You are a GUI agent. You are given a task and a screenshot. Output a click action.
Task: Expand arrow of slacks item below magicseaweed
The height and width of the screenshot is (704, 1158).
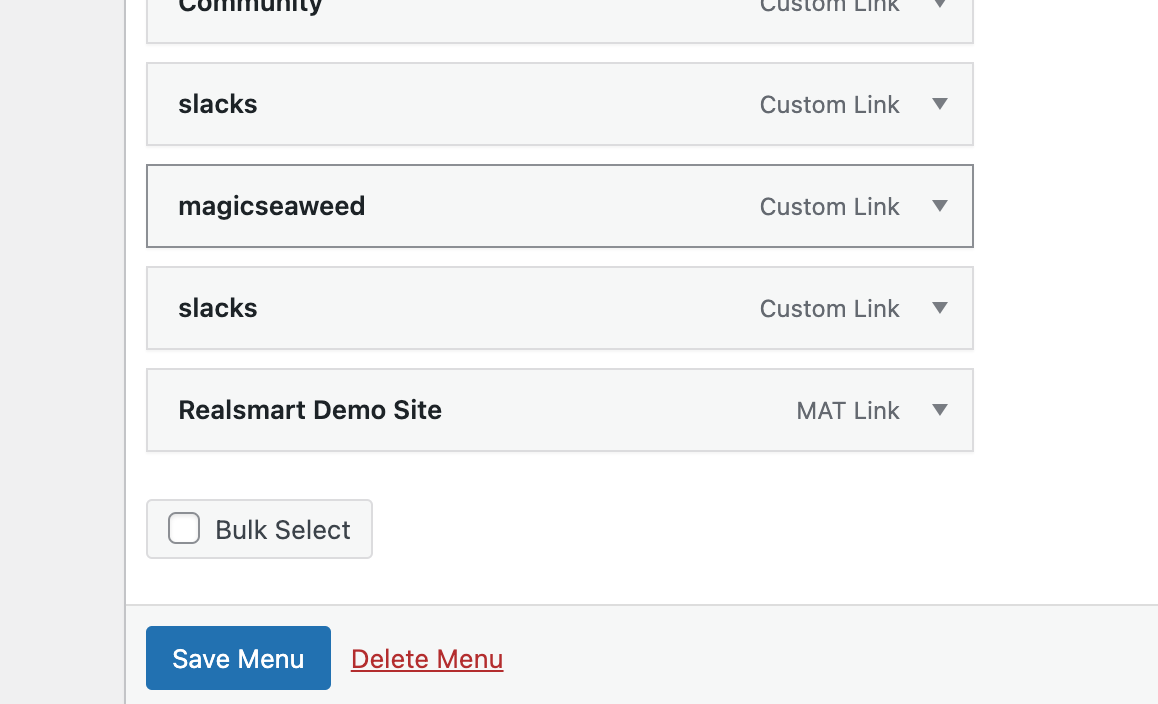pyautogui.click(x=939, y=308)
